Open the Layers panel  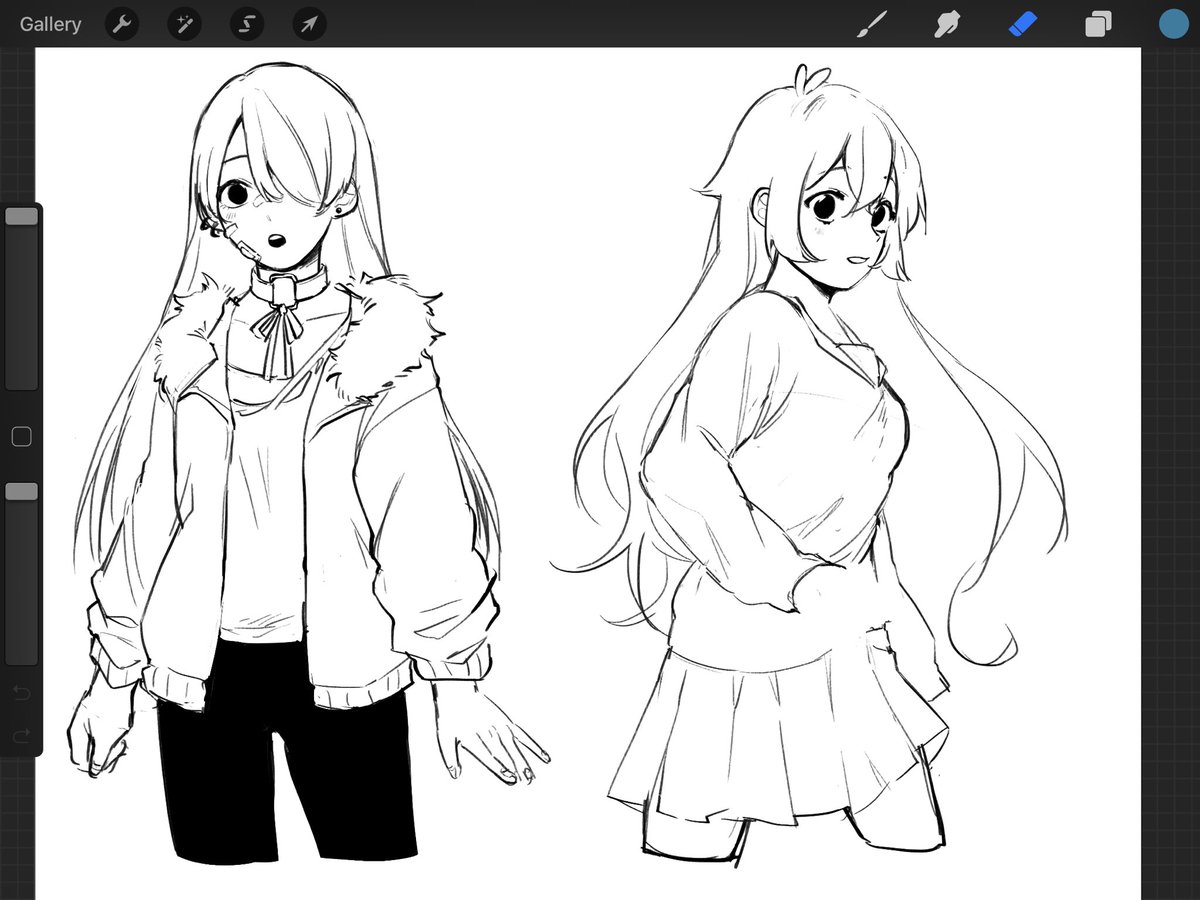(1098, 24)
